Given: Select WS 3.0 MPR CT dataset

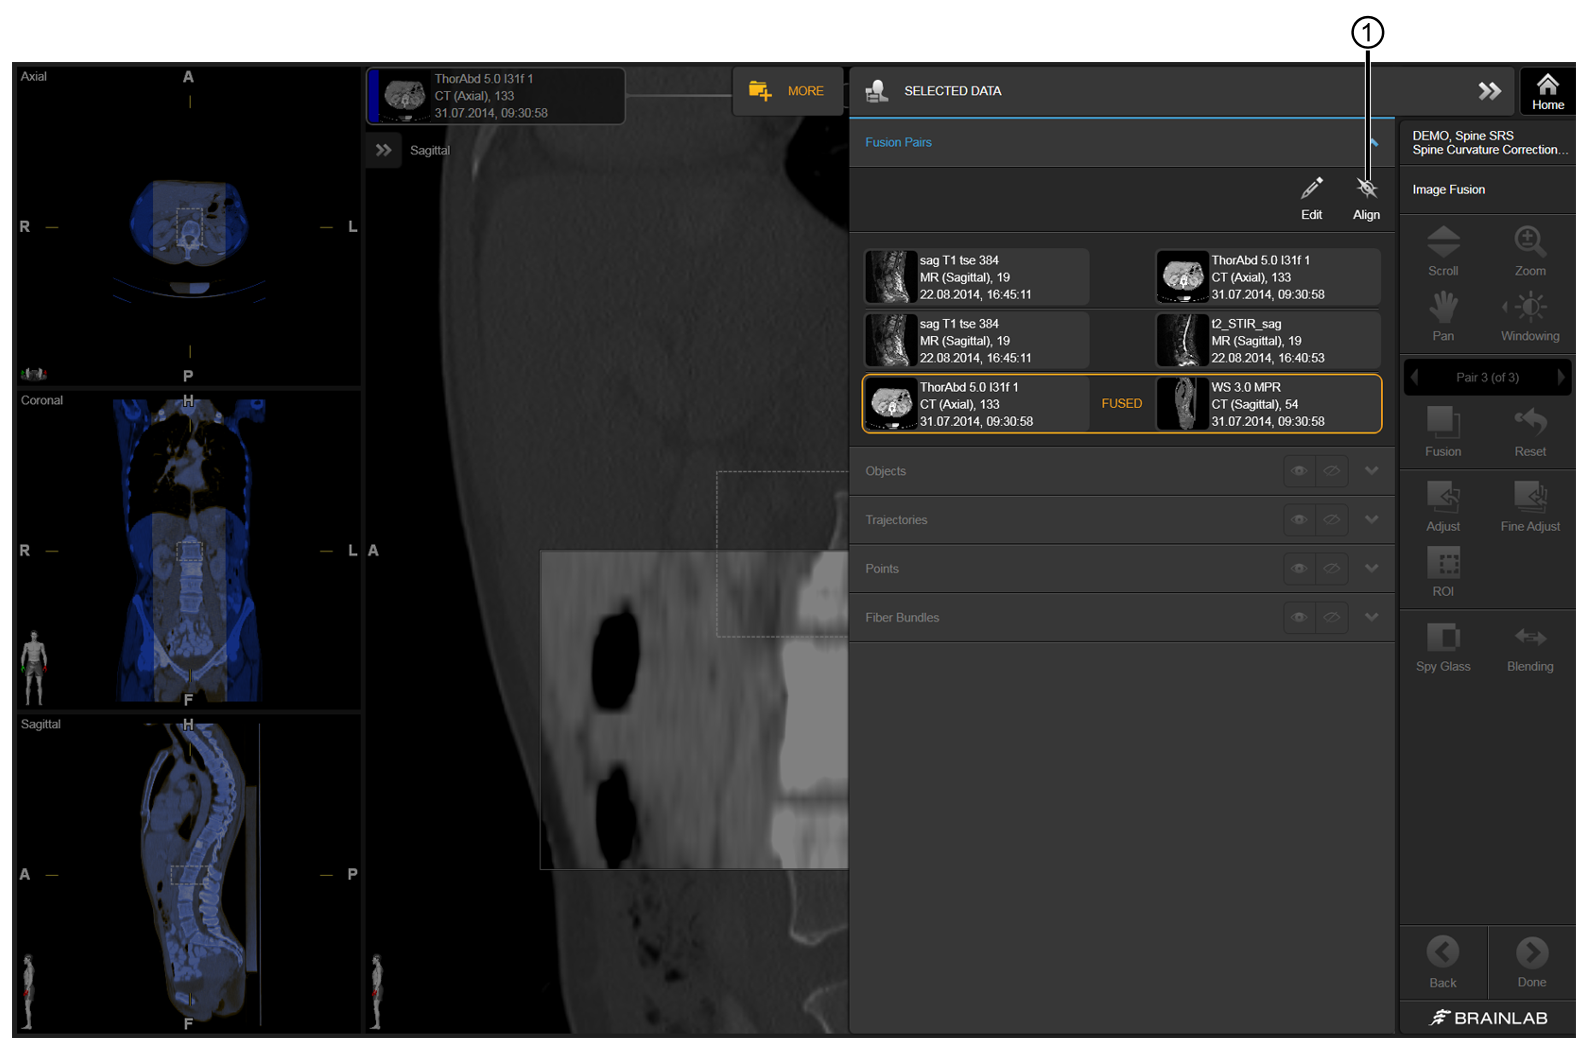Looking at the screenshot, I should pyautogui.click(x=1268, y=404).
